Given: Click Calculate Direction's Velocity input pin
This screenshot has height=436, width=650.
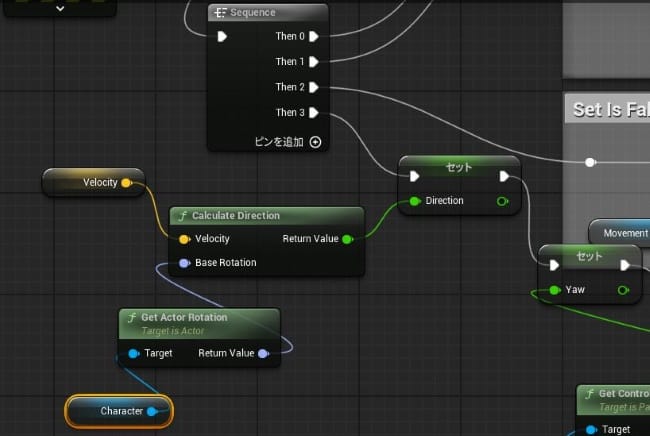Looking at the screenshot, I should pyautogui.click(x=184, y=239).
